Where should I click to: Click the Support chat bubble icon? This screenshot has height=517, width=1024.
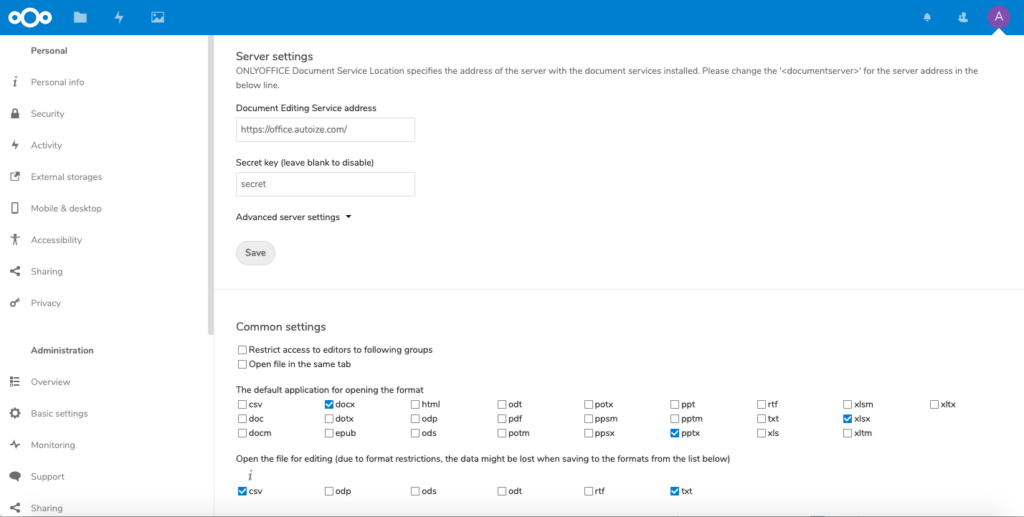[15, 477]
